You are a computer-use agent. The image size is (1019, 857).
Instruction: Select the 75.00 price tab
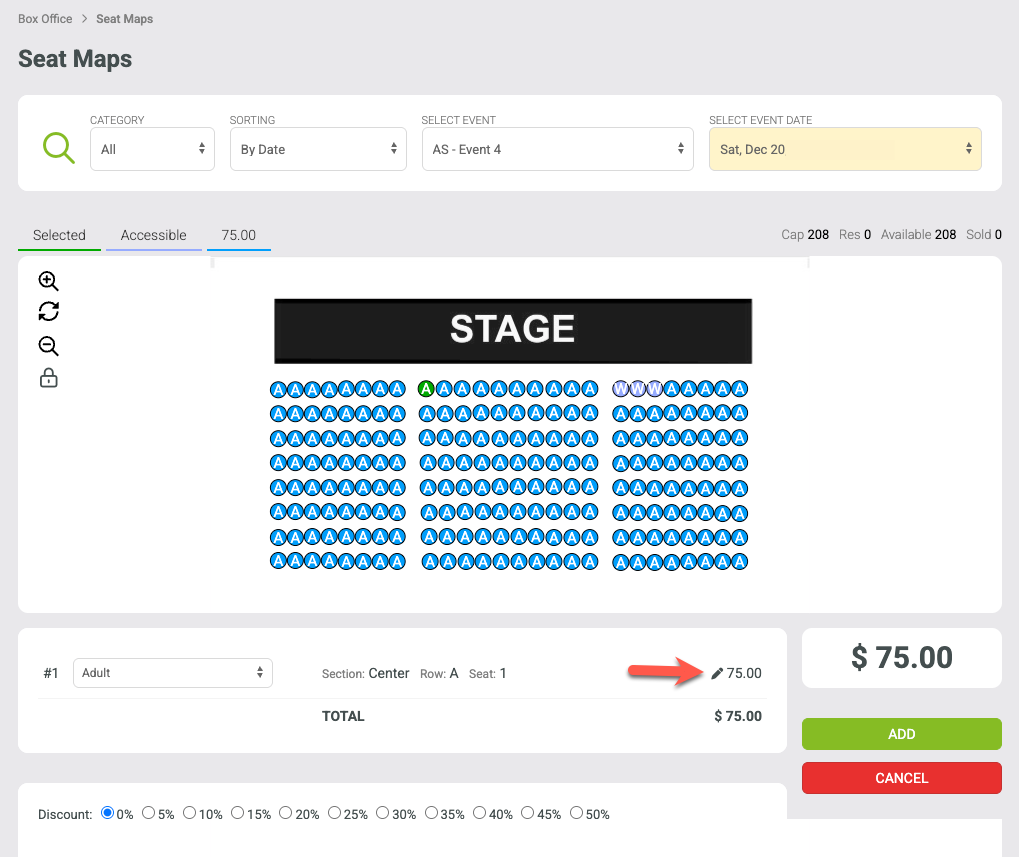[x=239, y=235]
